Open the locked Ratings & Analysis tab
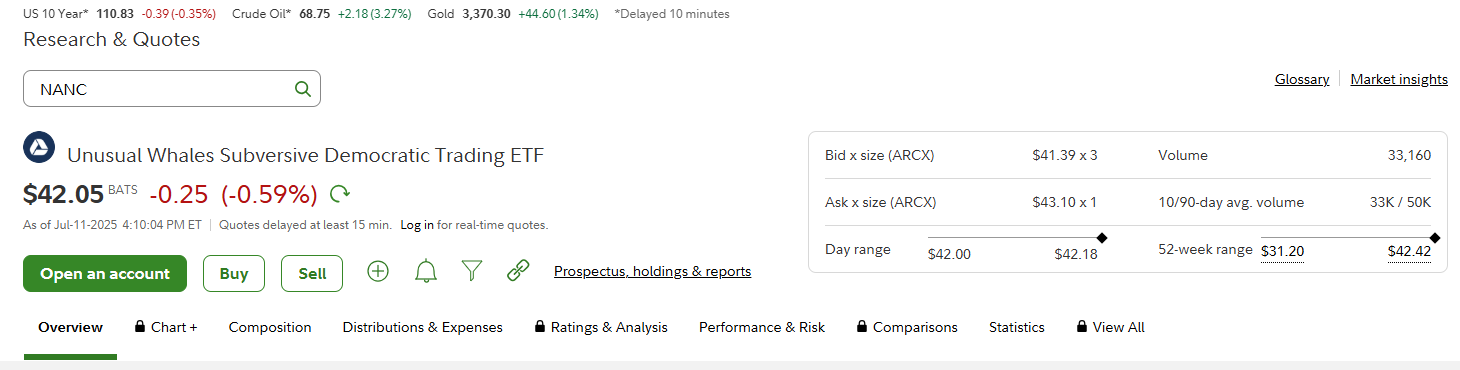This screenshot has width=1460, height=370. pyautogui.click(x=601, y=327)
